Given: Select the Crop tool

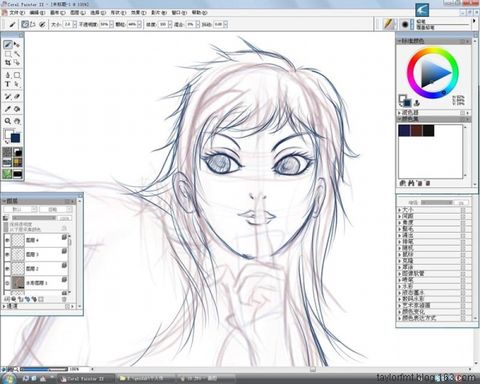Looking at the screenshot, I should pos(8,62).
